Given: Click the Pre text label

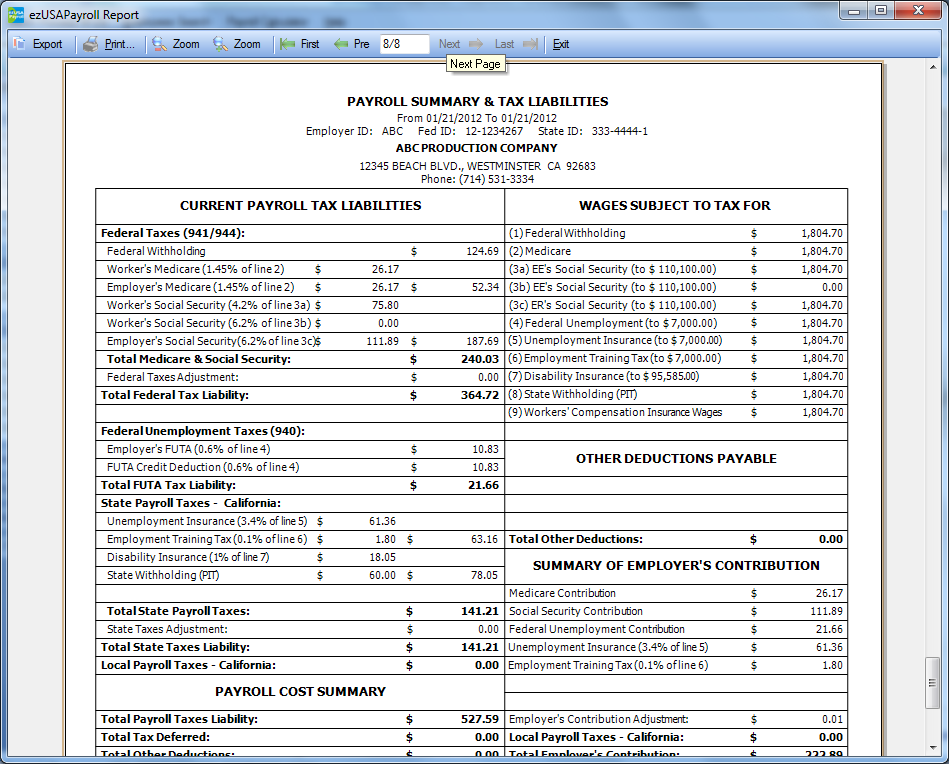Looking at the screenshot, I should tap(361, 44).
